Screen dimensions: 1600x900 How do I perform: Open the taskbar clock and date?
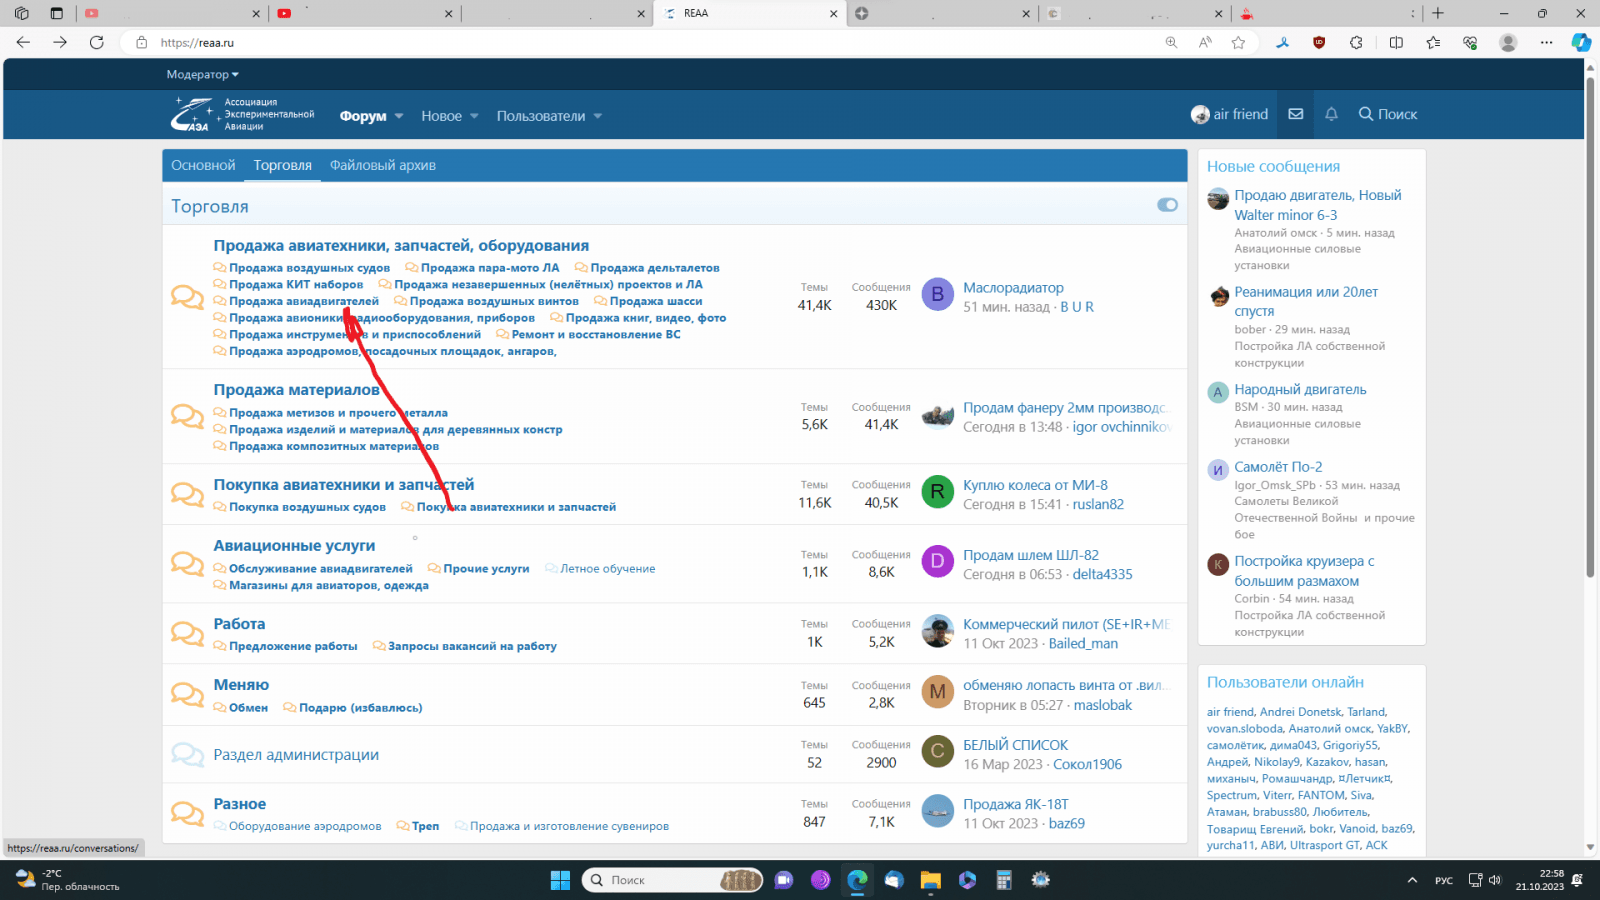1539,880
